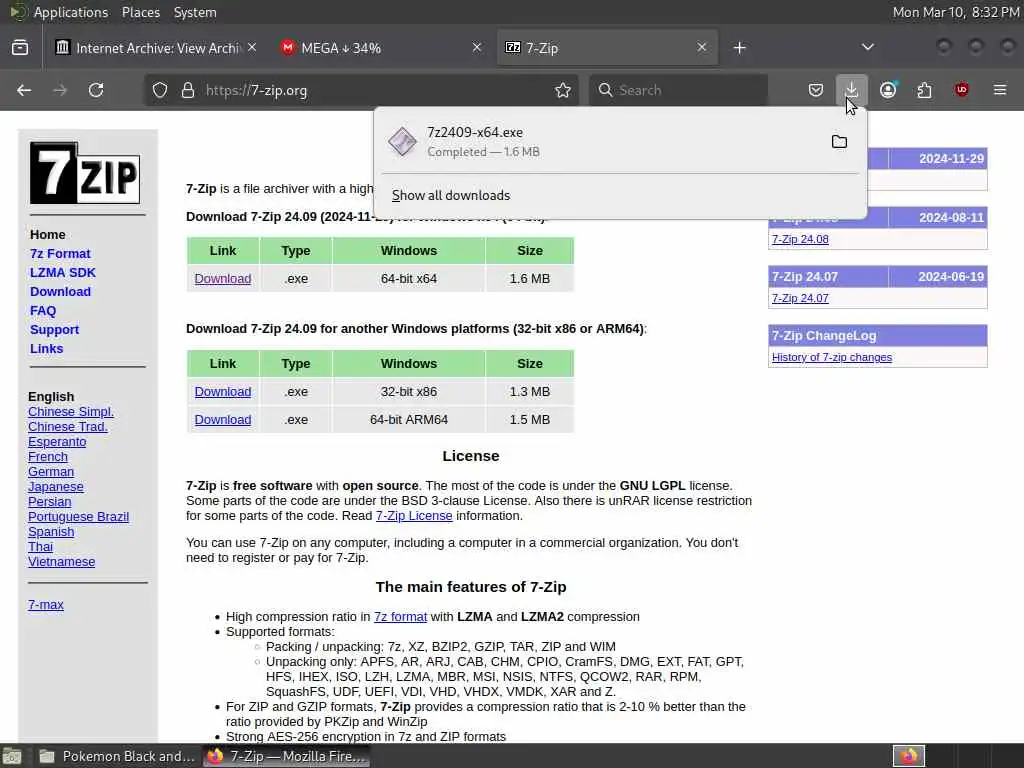The height and width of the screenshot is (768, 1024).
Task: Open the Places menu
Action: tap(141, 12)
